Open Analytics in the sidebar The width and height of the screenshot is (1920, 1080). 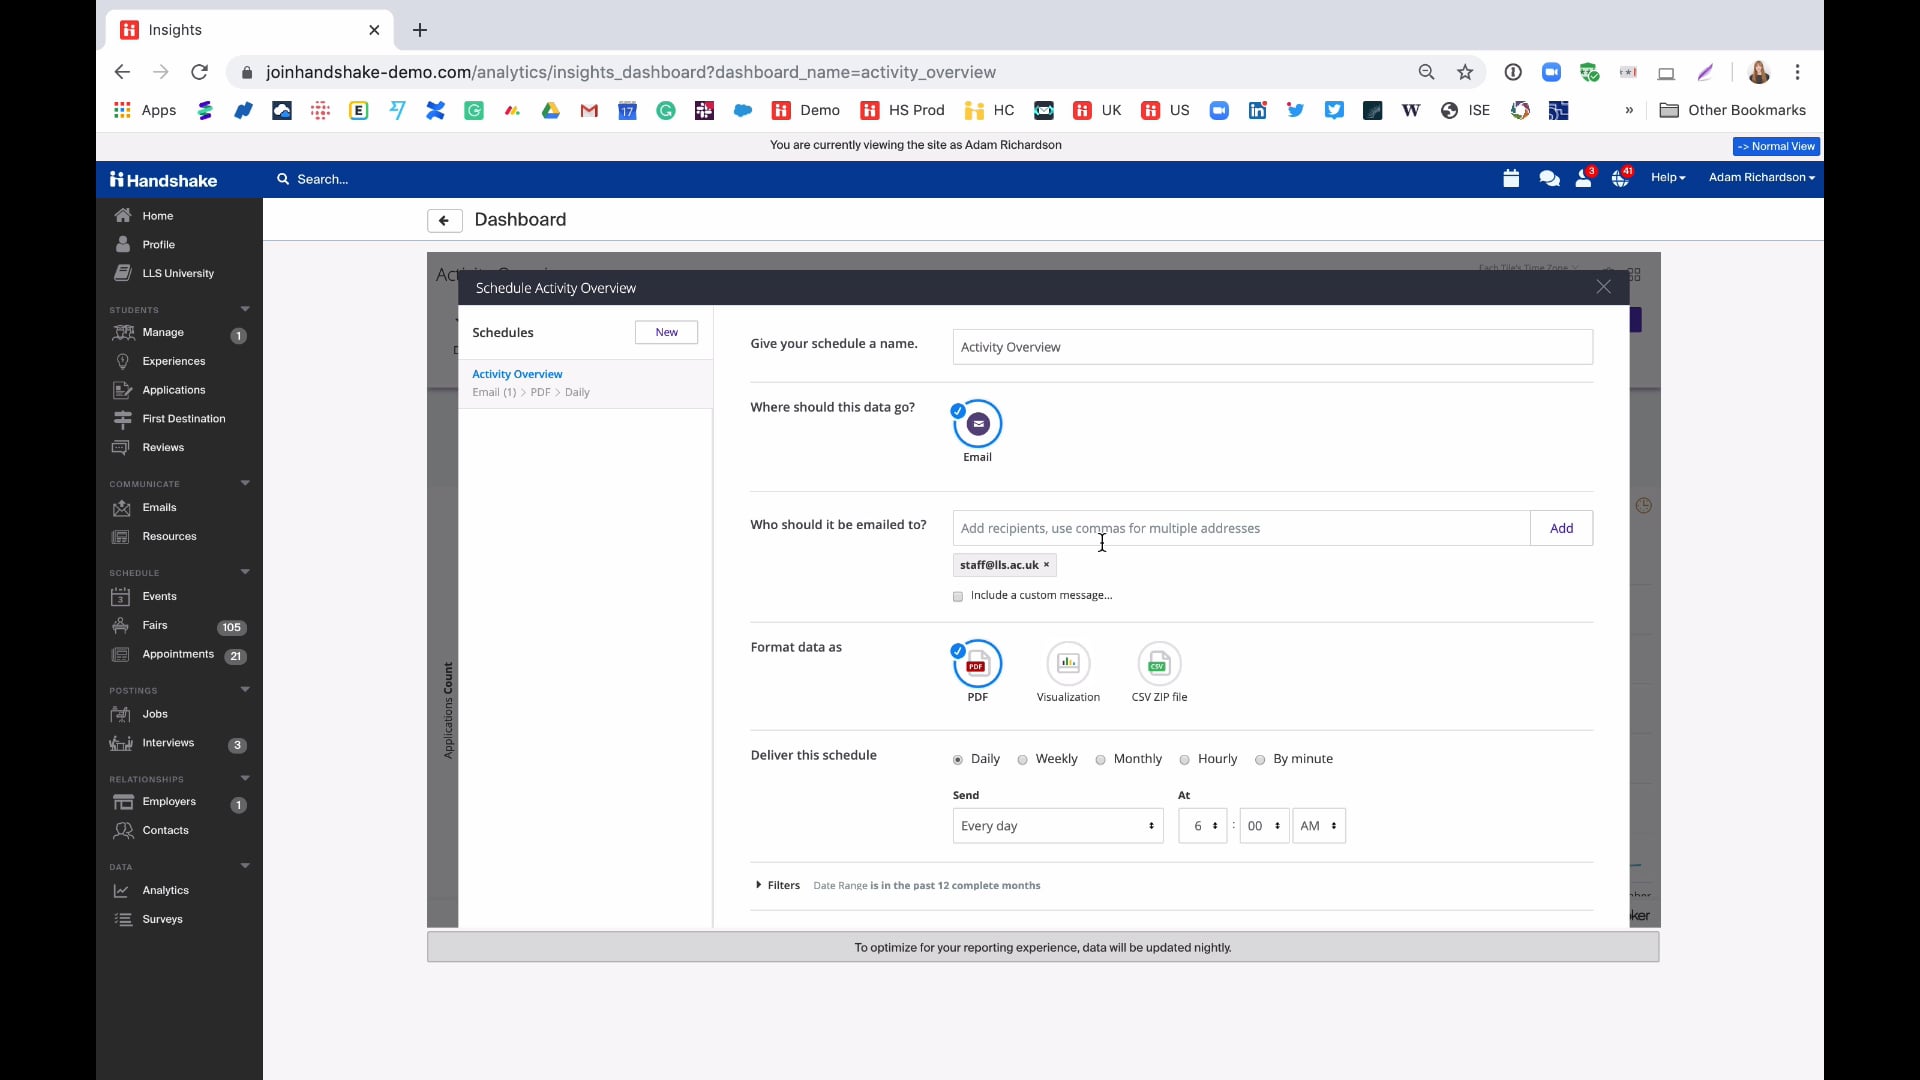166,891
